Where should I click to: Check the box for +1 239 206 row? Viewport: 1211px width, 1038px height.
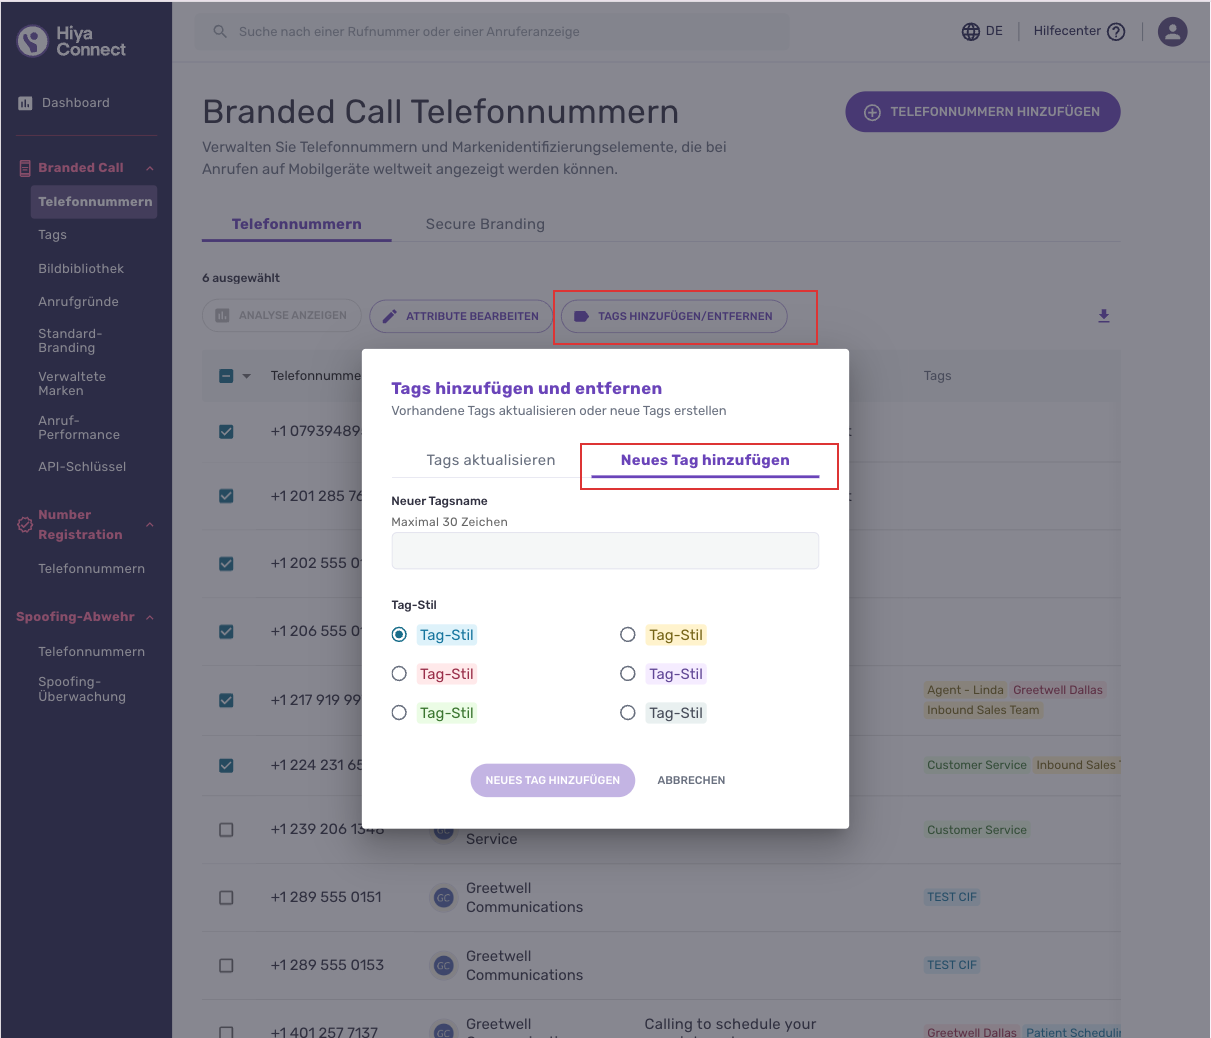(226, 830)
